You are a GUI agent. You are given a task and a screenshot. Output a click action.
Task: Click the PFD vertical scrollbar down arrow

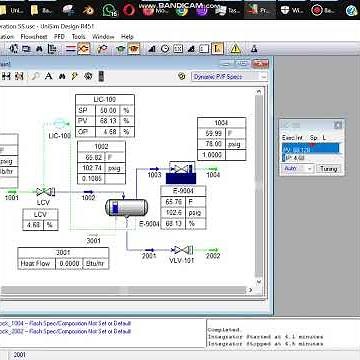pyautogui.click(x=259, y=282)
